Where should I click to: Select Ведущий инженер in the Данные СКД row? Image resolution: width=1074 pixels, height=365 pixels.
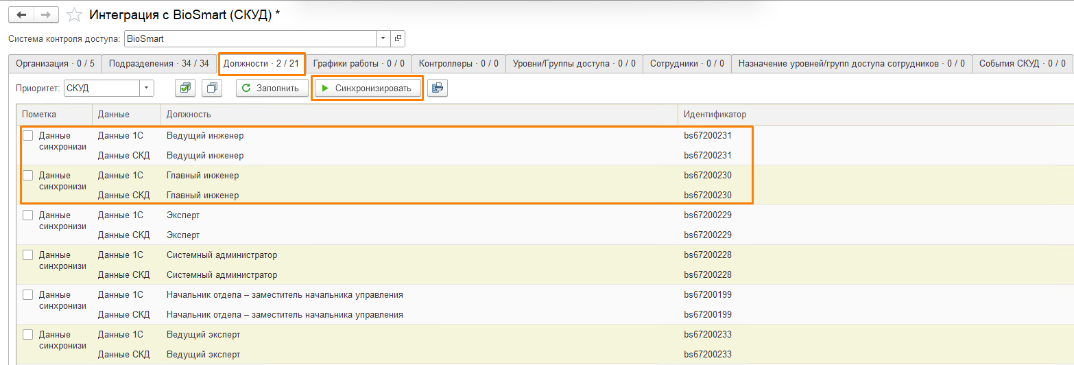pos(205,155)
